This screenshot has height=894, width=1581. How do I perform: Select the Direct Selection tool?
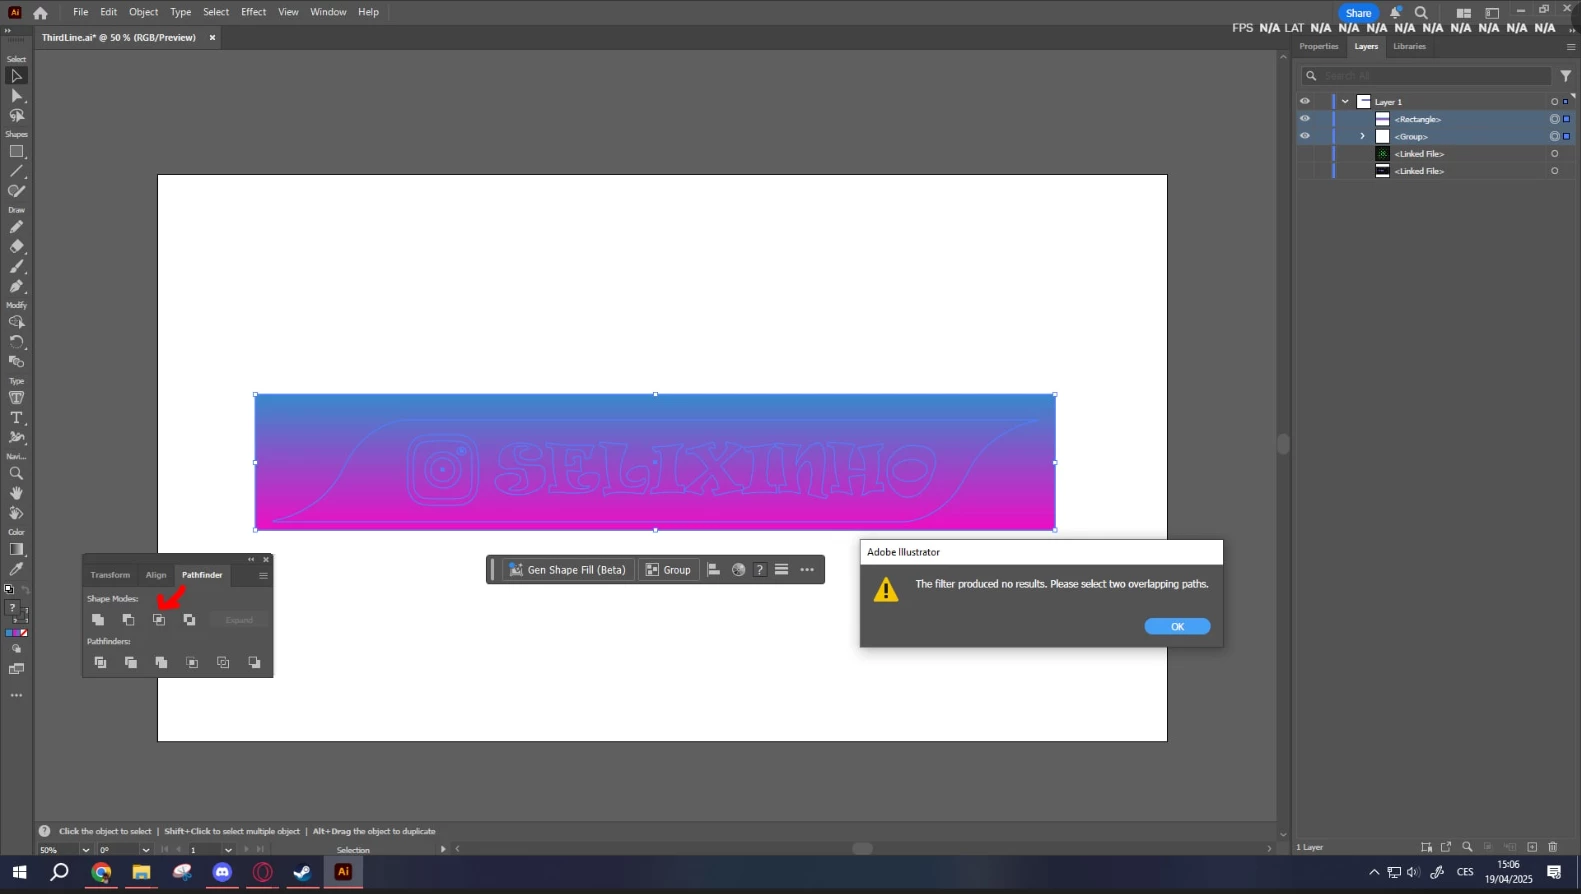[16, 96]
